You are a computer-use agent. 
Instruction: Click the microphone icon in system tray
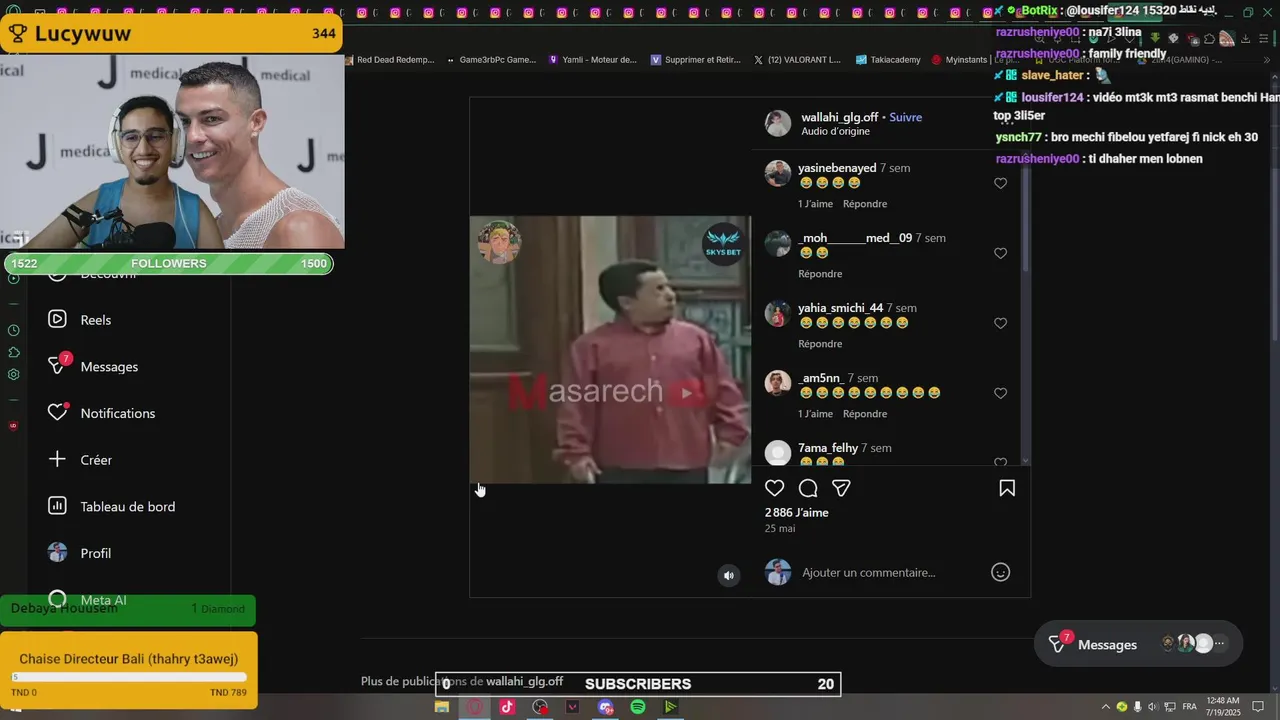click(x=1137, y=707)
